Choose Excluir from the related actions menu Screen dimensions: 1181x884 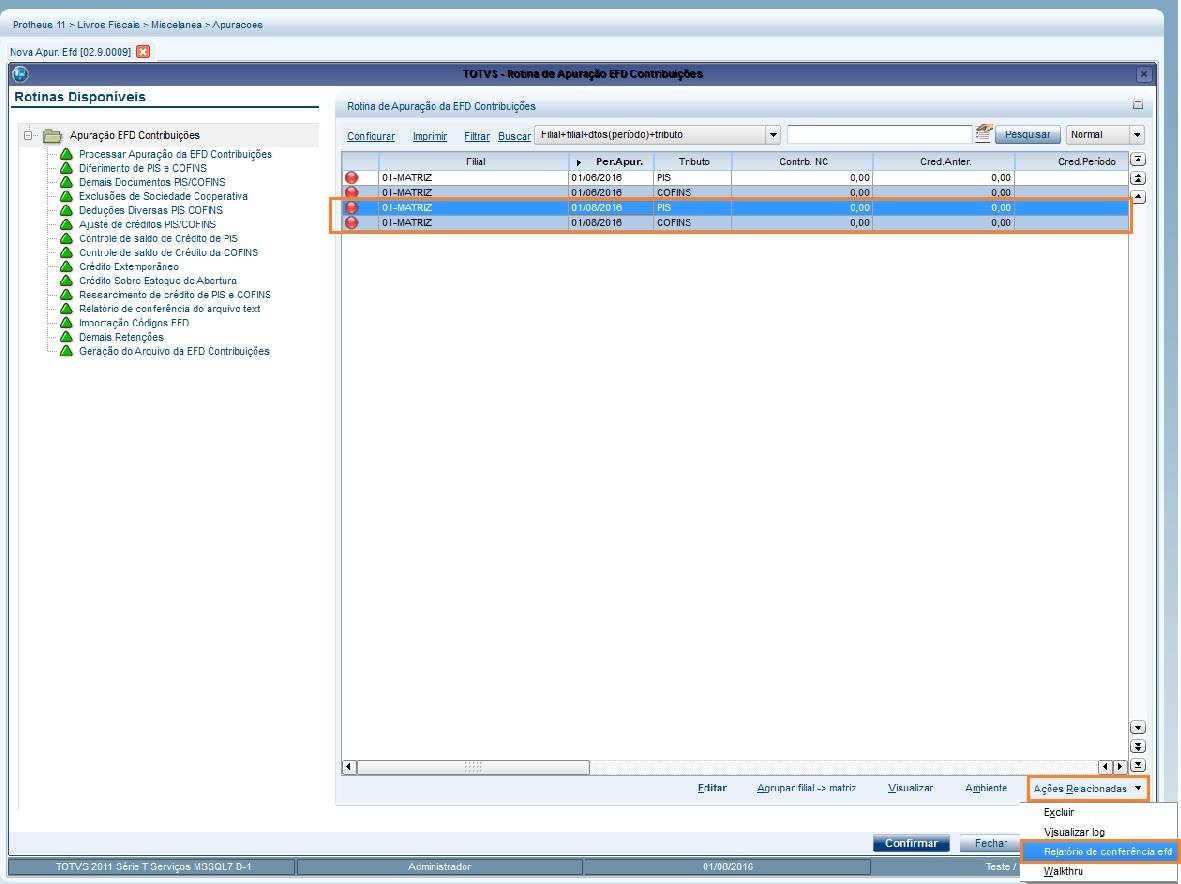[x=1059, y=812]
